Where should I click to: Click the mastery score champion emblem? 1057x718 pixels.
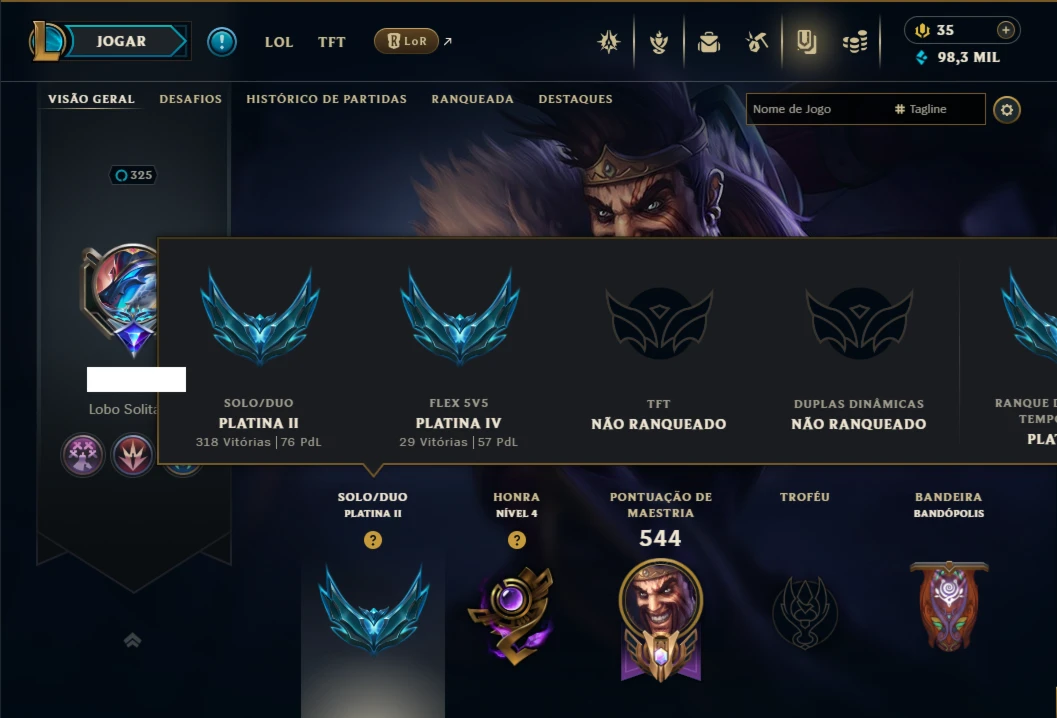(x=661, y=620)
